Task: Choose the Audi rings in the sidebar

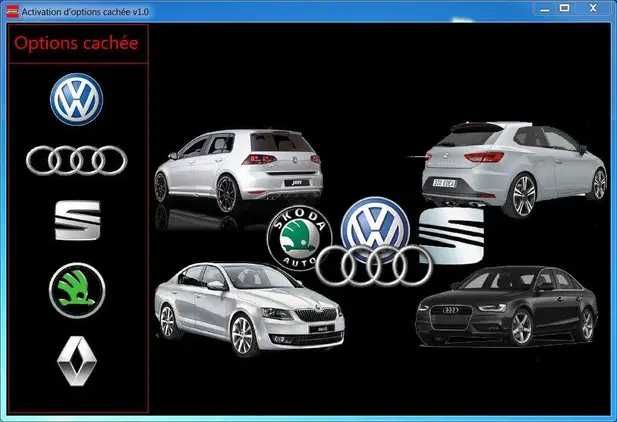Action: (x=77, y=160)
